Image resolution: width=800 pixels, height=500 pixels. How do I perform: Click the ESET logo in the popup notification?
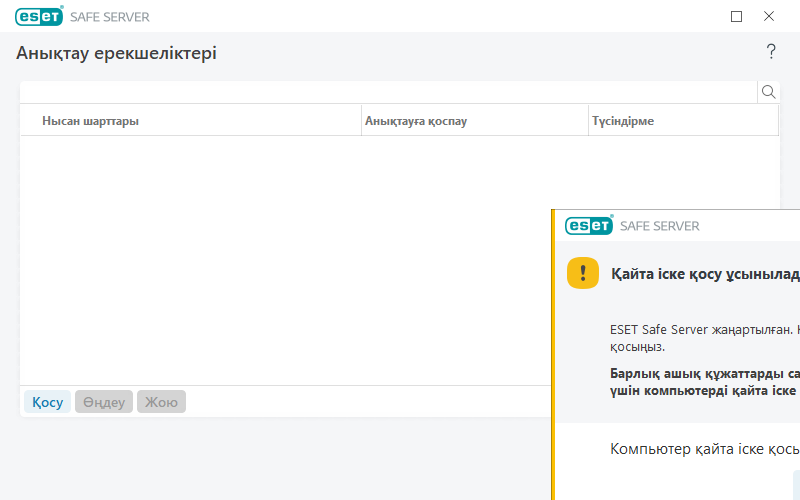589,226
